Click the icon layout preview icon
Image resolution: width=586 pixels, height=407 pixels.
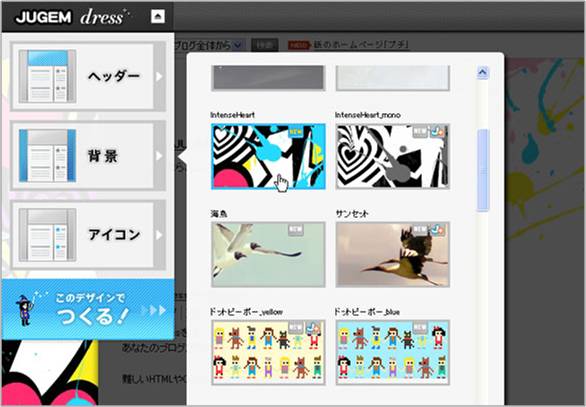pos(47,235)
